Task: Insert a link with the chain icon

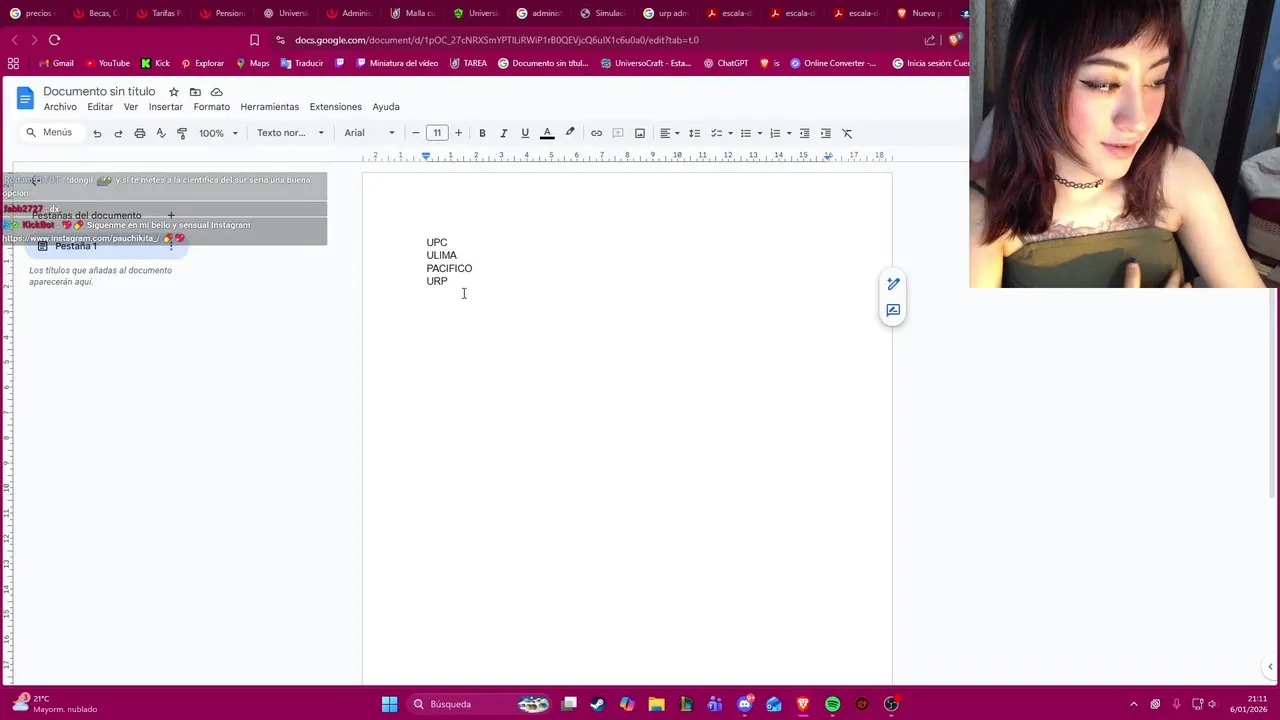Action: coord(596,133)
